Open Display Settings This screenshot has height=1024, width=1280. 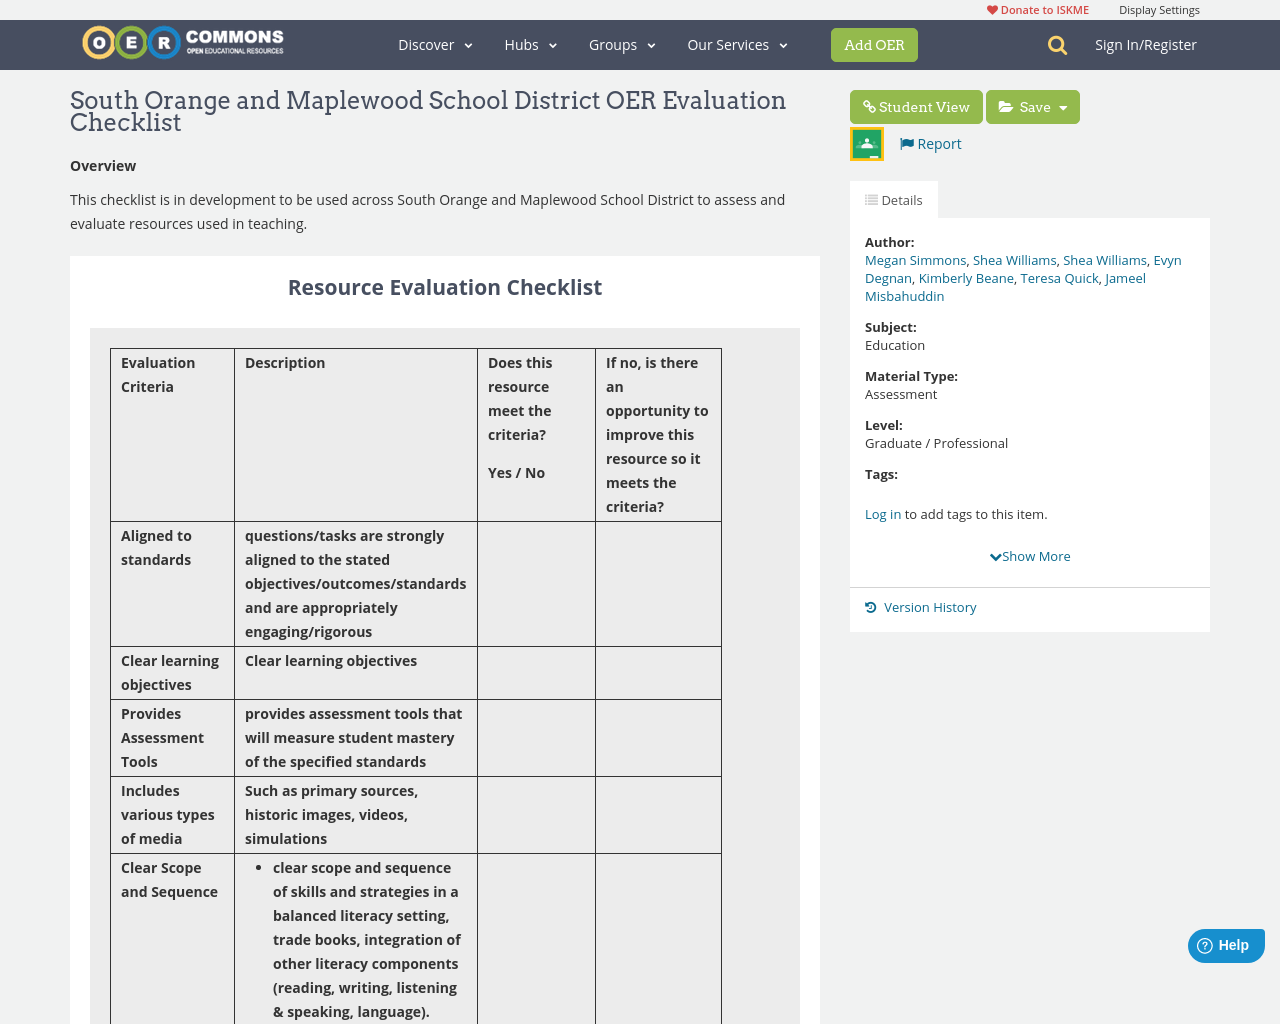(x=1159, y=8)
